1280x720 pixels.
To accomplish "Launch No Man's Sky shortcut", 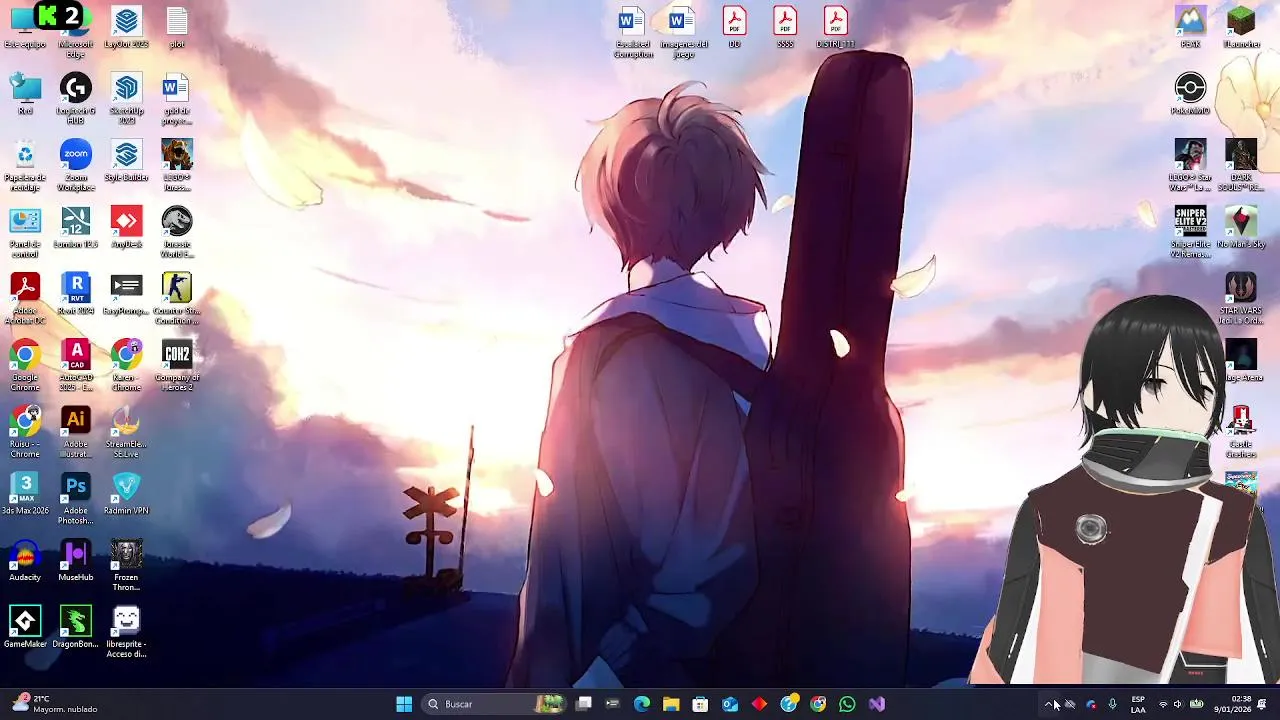I will pyautogui.click(x=1241, y=227).
